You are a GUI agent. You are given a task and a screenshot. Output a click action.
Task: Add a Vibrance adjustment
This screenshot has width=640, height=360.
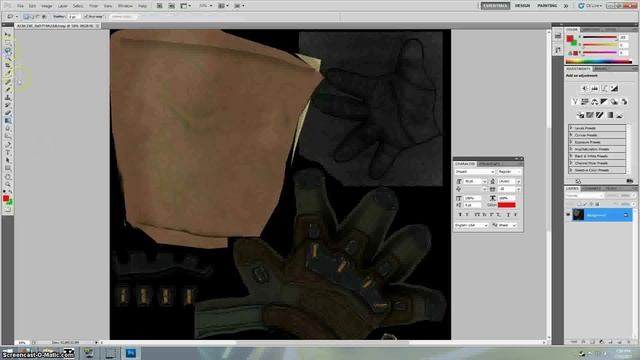click(x=575, y=102)
